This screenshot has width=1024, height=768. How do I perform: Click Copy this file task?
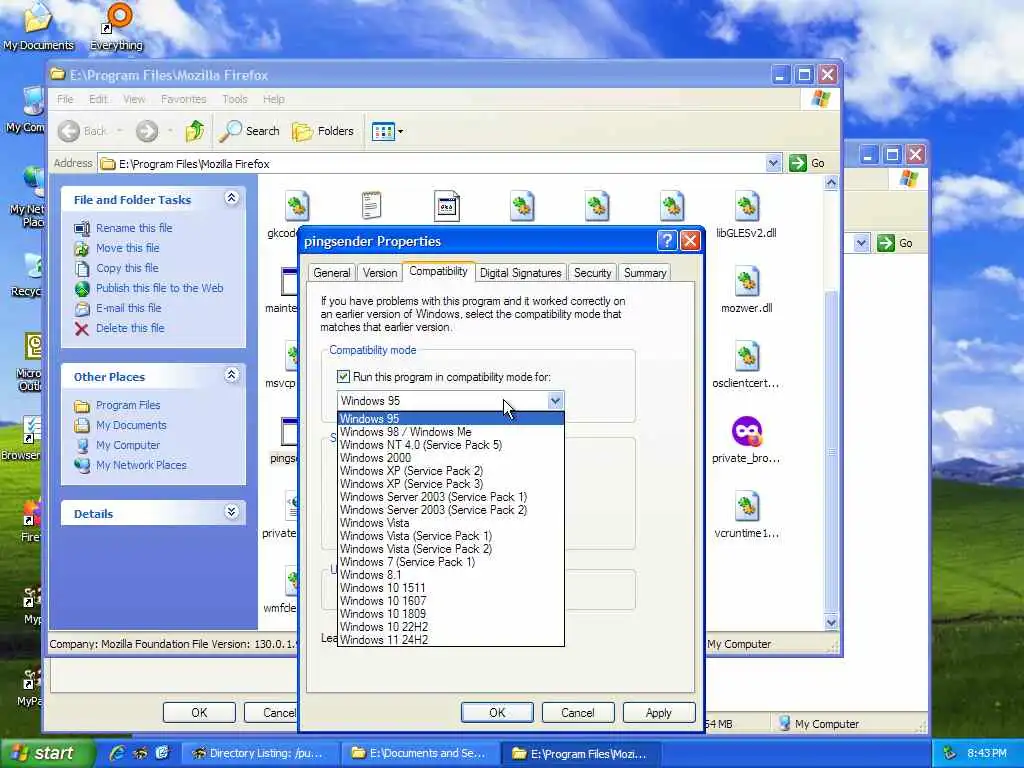(127, 268)
